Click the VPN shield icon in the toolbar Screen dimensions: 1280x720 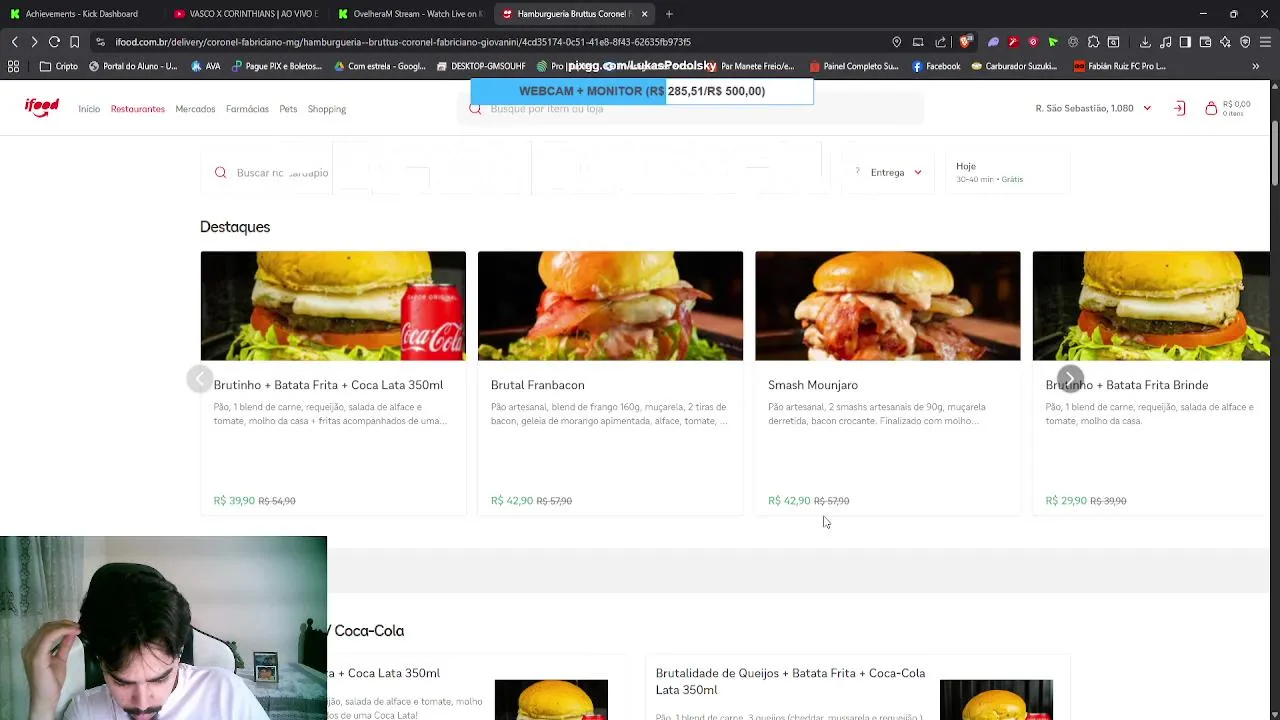coord(1245,42)
